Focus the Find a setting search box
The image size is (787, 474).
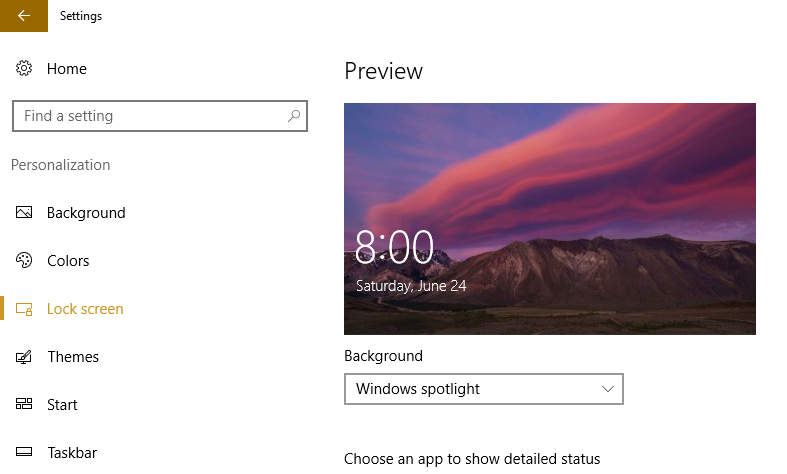[x=160, y=116]
